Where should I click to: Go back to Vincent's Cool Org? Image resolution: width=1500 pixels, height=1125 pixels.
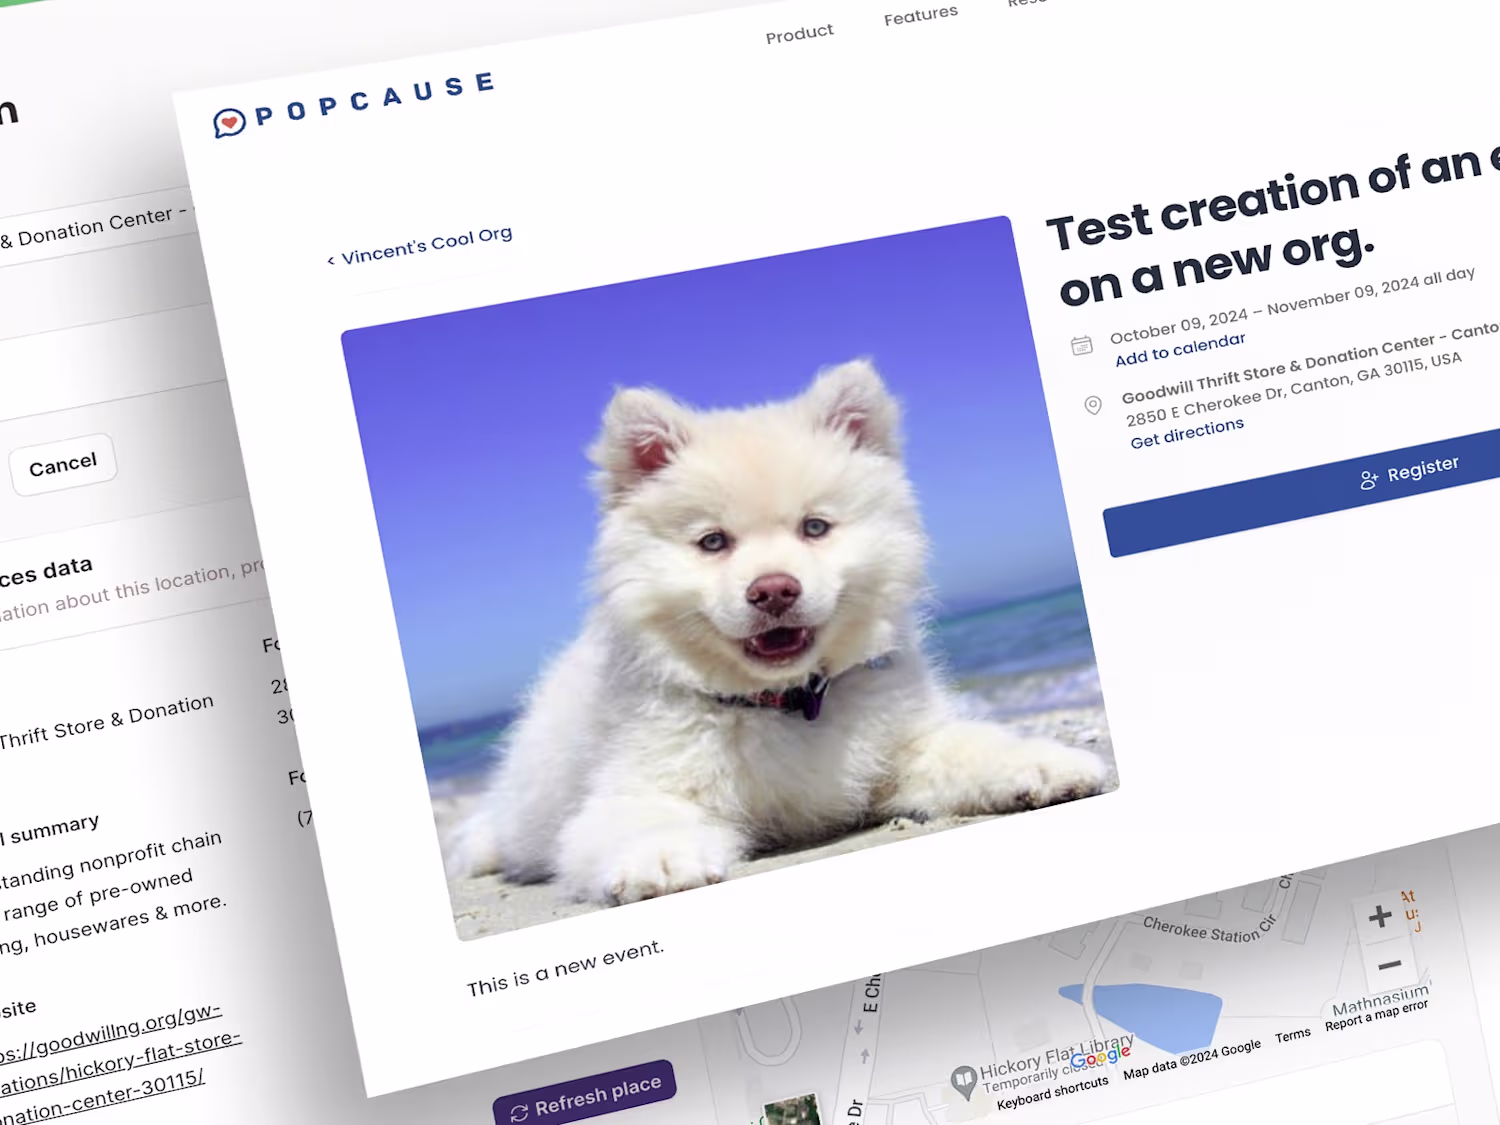[x=421, y=246]
